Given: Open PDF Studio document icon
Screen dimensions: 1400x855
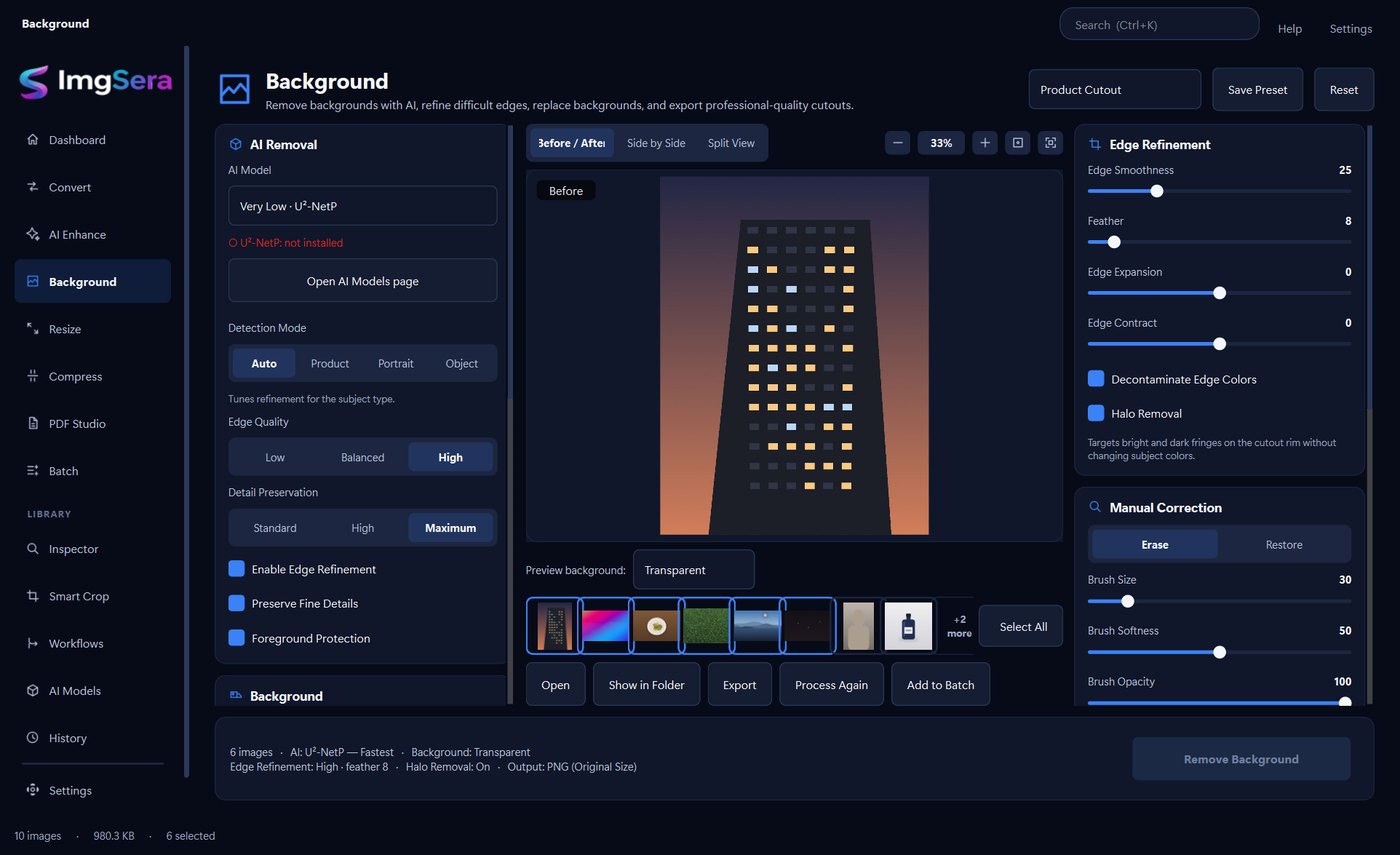Looking at the screenshot, I should [x=33, y=424].
